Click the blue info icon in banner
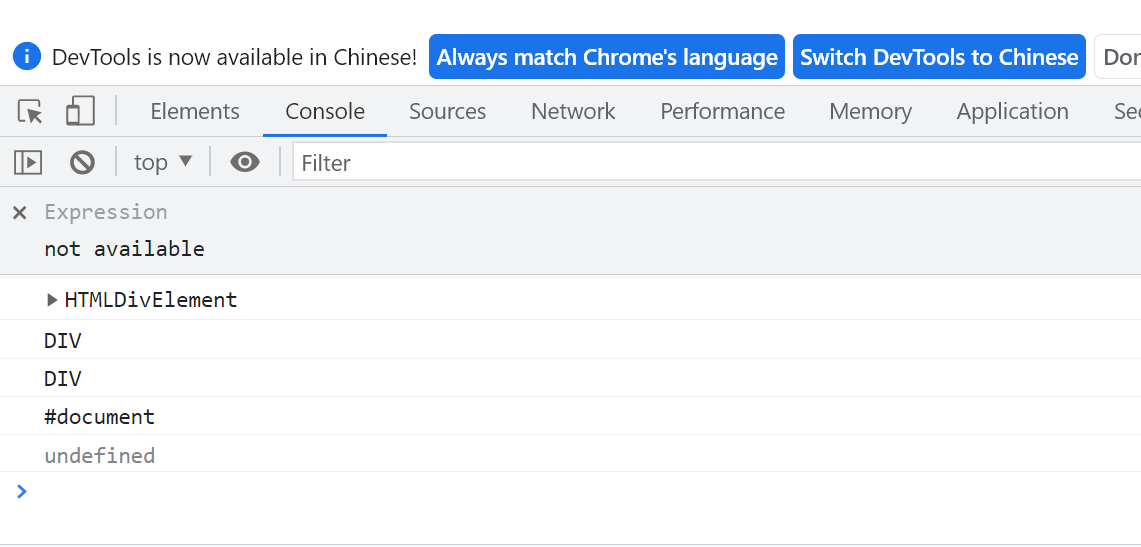This screenshot has height=547, width=1141. 27,56
